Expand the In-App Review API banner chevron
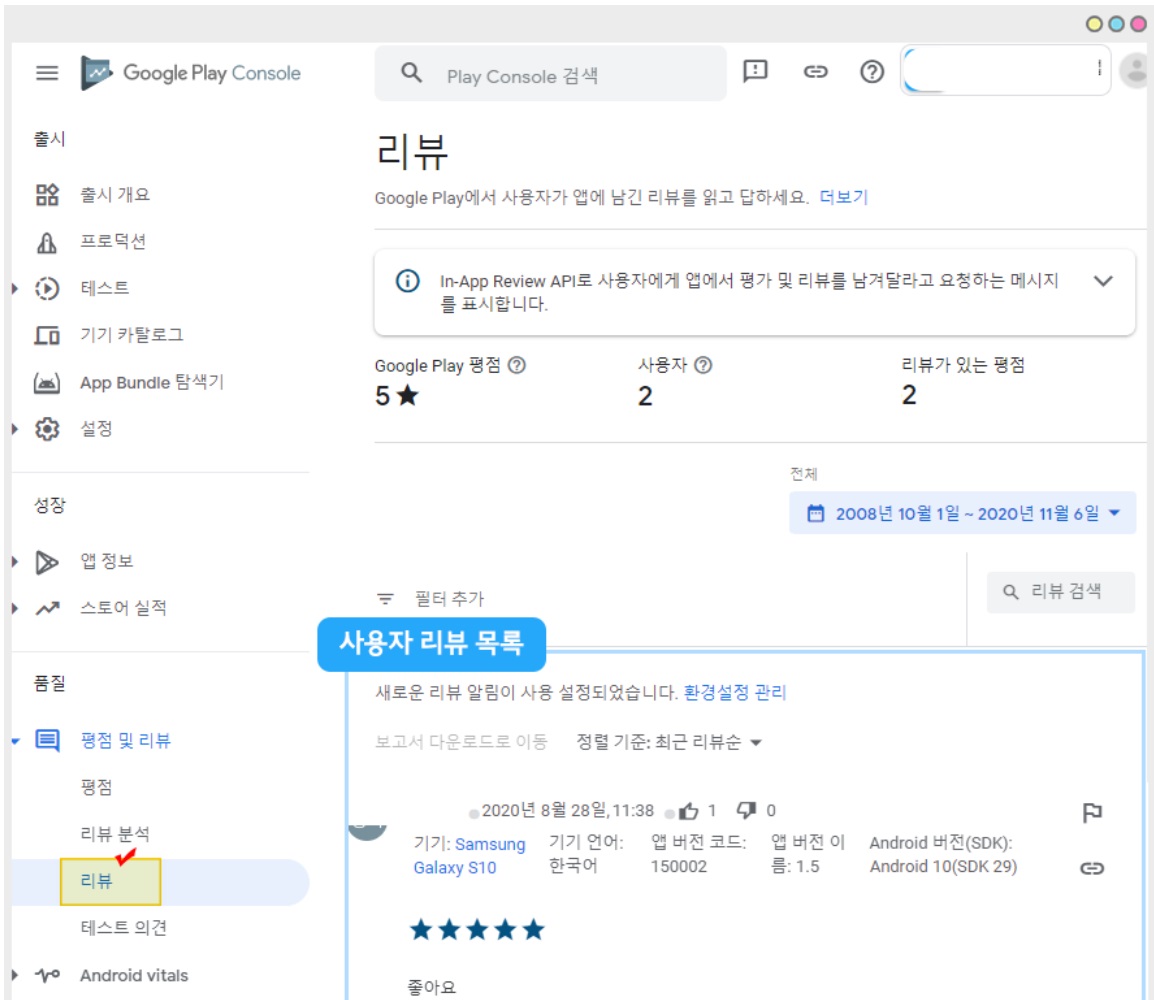Image resolution: width=1154 pixels, height=1000 pixels. pos(1103,280)
